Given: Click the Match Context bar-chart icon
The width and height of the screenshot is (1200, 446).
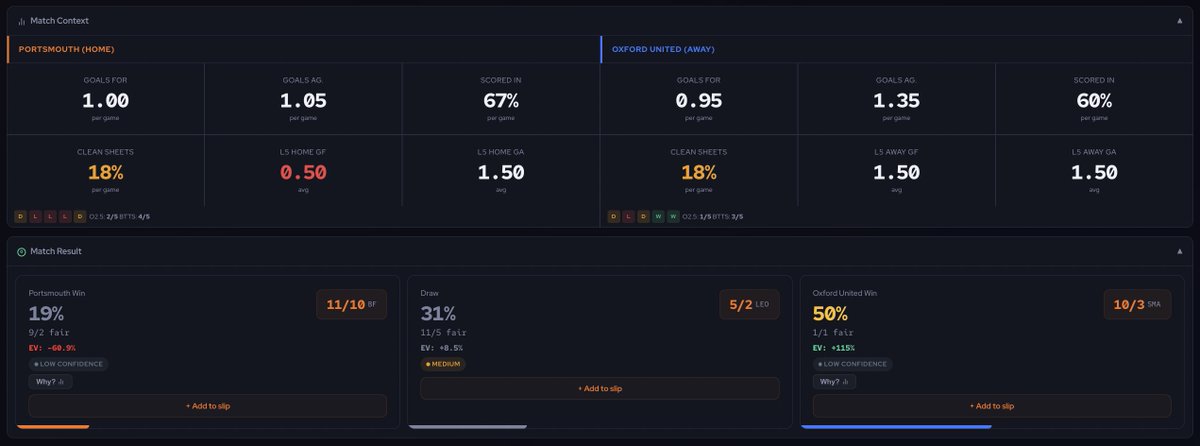Looking at the screenshot, I should 21,20.
